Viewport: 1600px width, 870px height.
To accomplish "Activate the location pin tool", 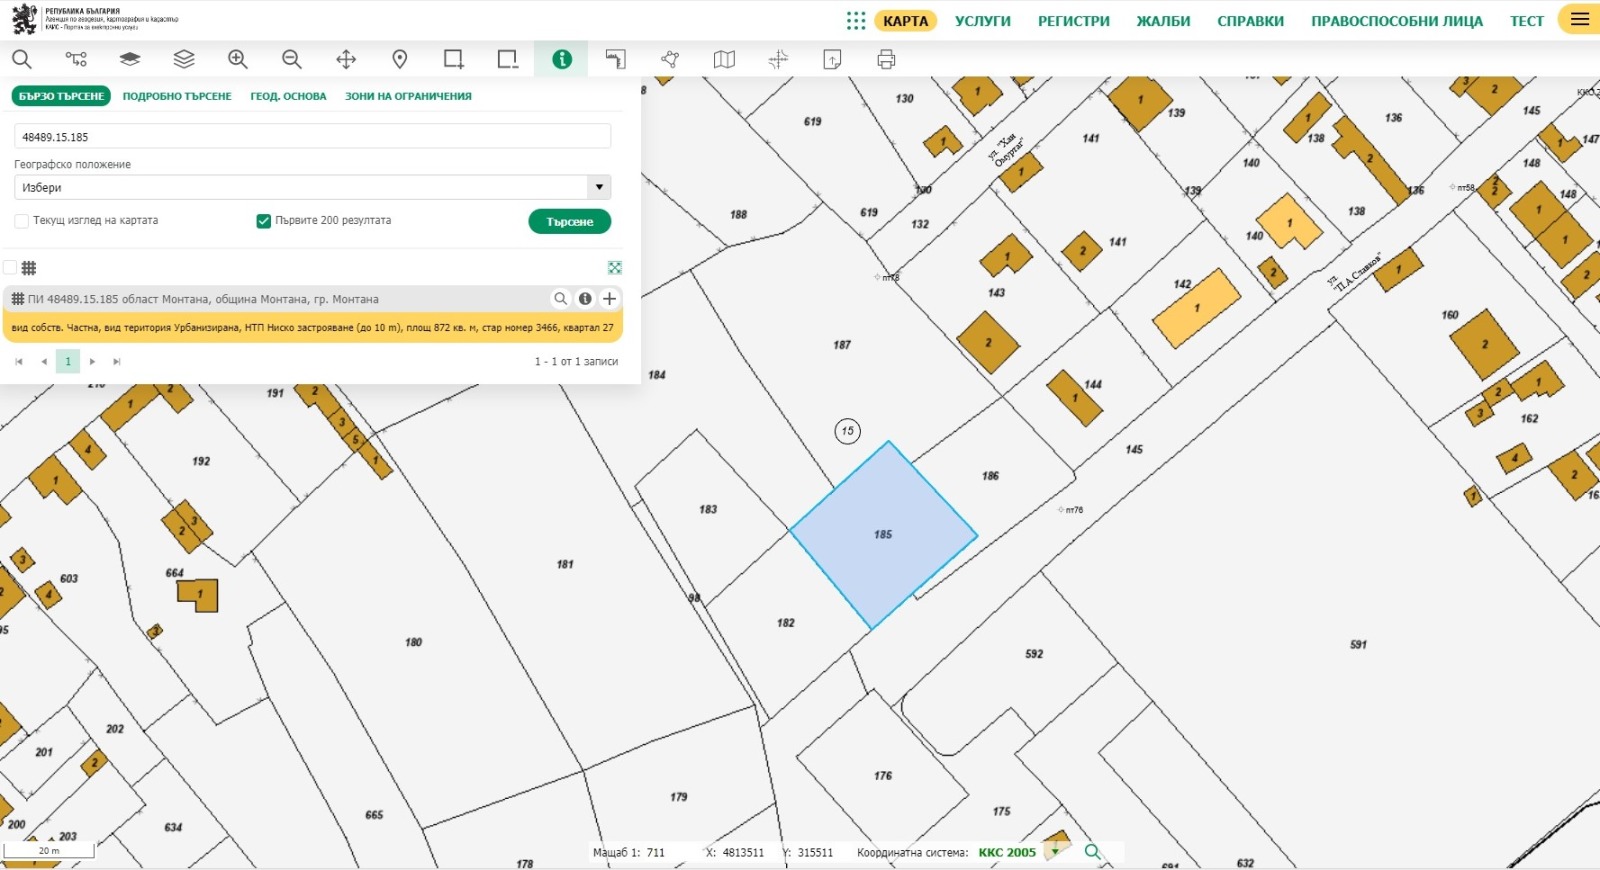I will pyautogui.click(x=400, y=60).
